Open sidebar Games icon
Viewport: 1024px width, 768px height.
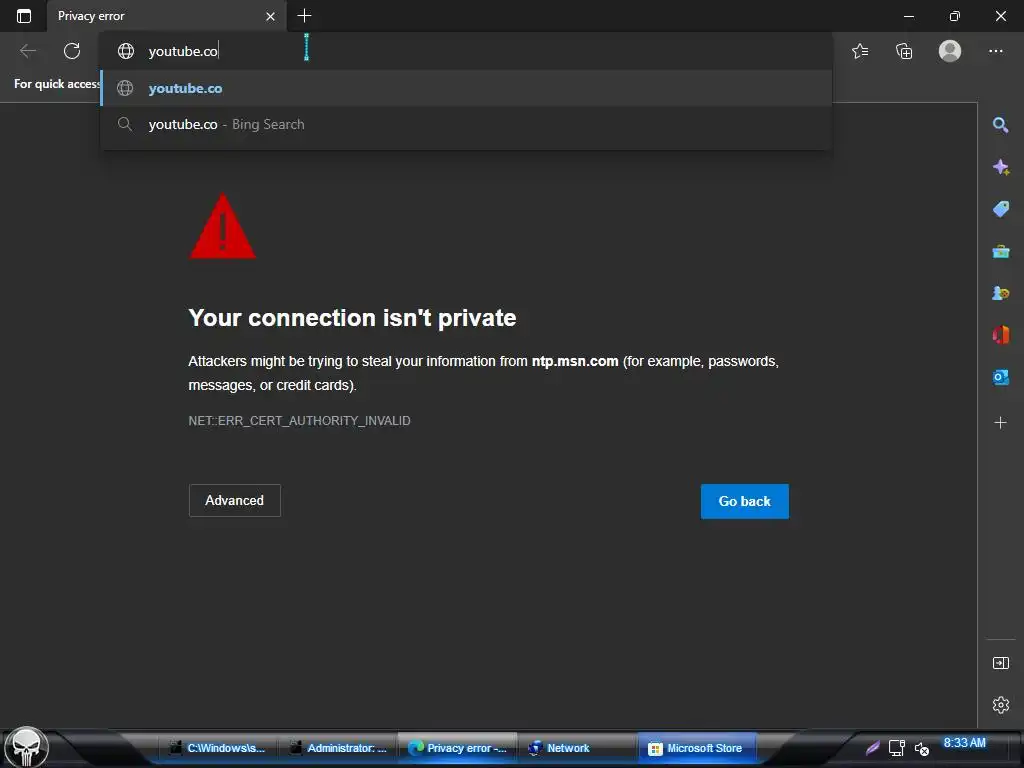[x=1000, y=293]
